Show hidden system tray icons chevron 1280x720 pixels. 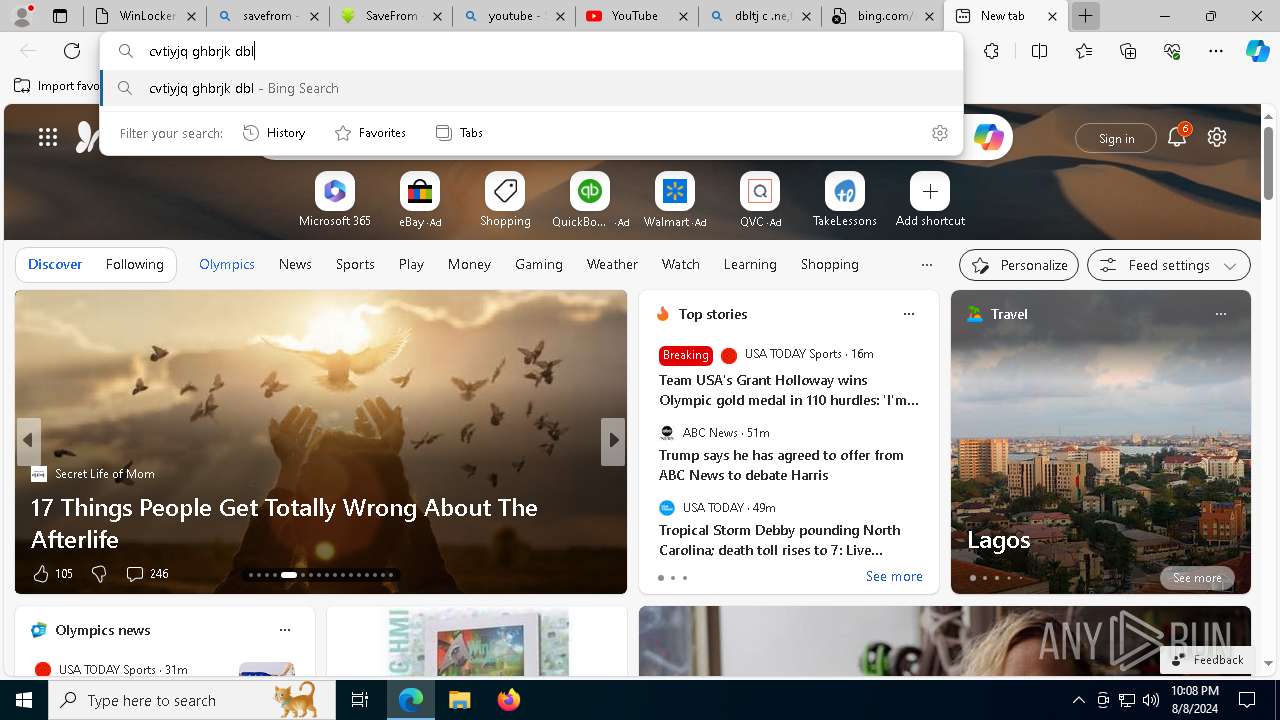(1078, 700)
